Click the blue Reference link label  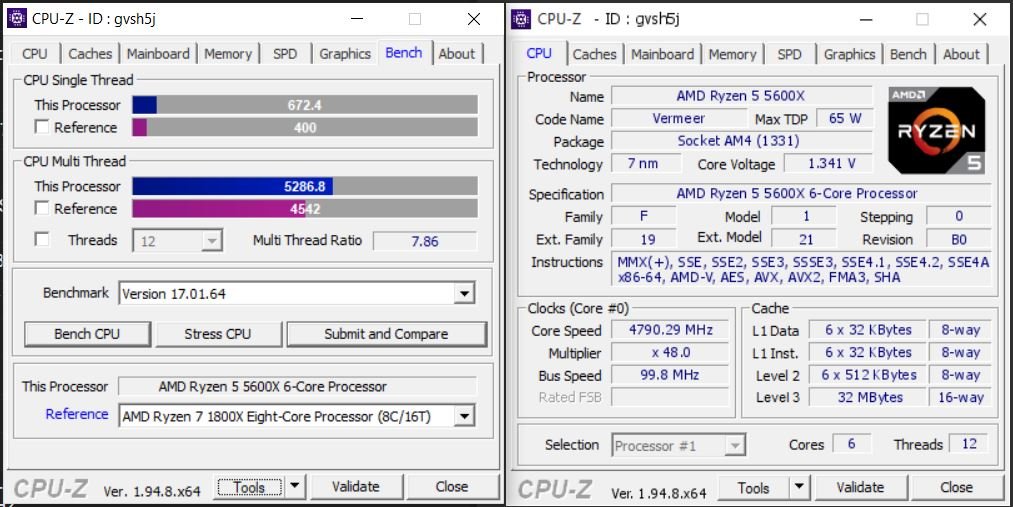click(x=77, y=413)
